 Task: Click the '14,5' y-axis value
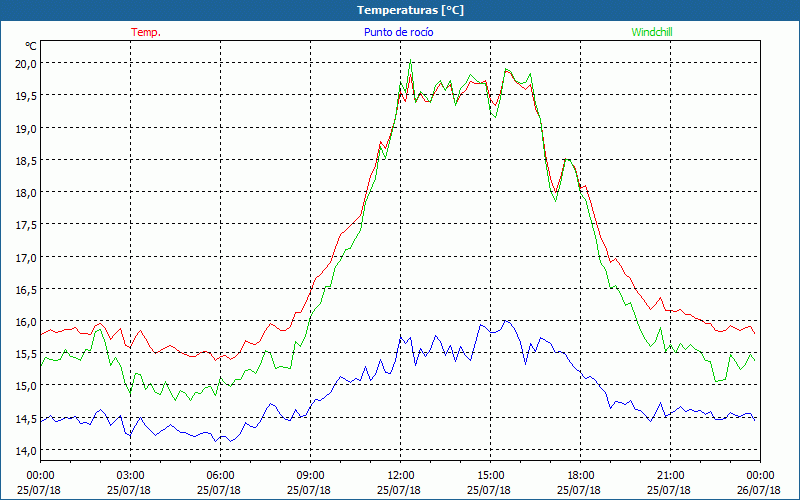(26, 418)
